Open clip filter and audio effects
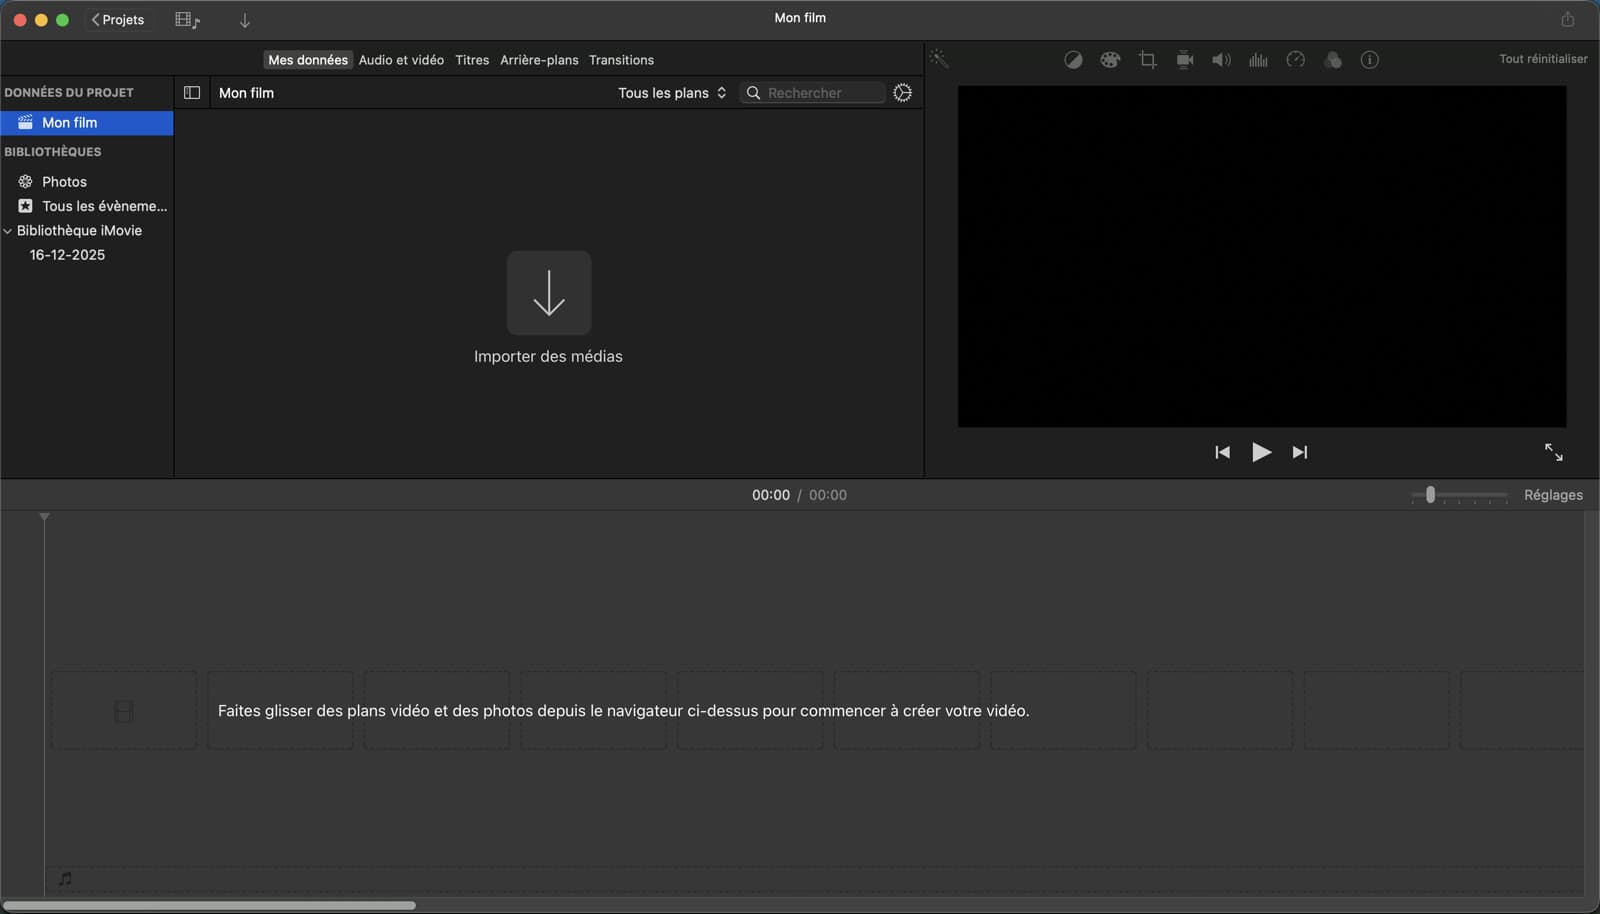Image resolution: width=1600 pixels, height=914 pixels. [x=1332, y=60]
